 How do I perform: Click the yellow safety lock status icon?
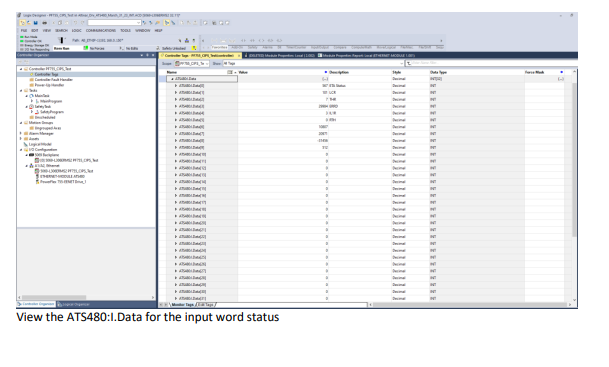pyautogui.click(x=194, y=48)
